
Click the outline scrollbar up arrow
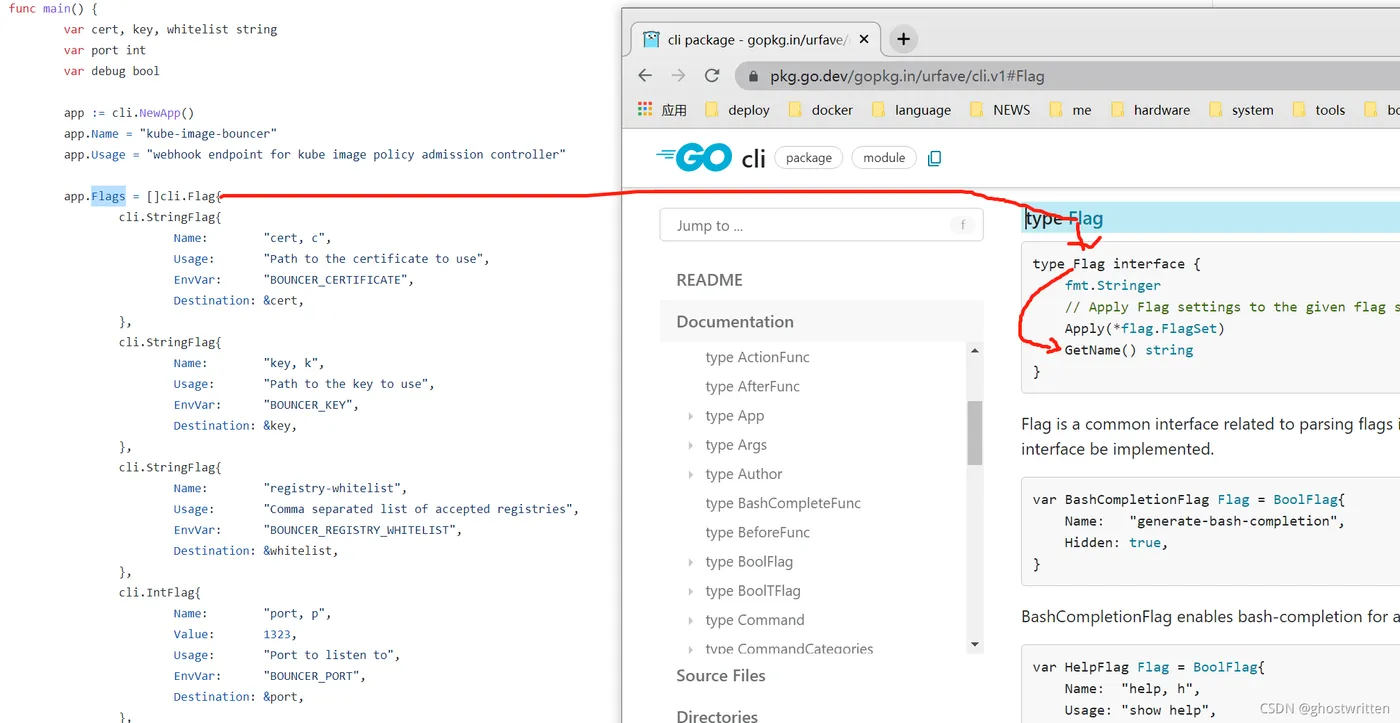[975, 351]
